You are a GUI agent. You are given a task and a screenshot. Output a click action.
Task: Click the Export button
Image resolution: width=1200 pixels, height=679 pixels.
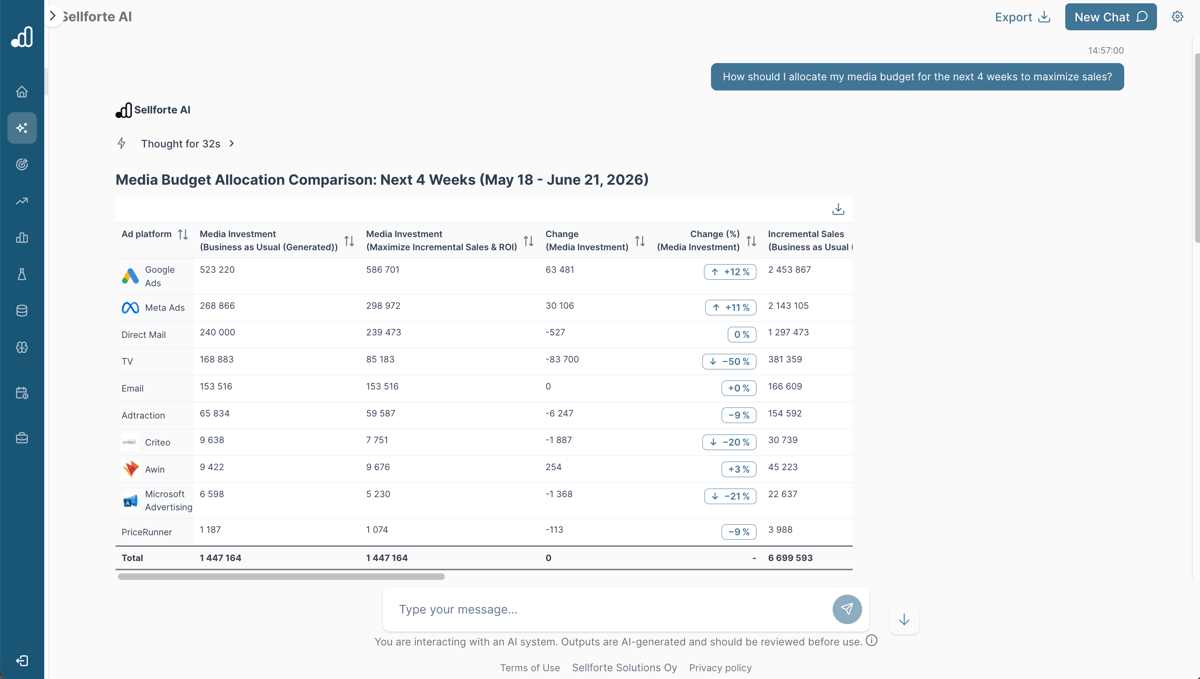tap(1022, 17)
